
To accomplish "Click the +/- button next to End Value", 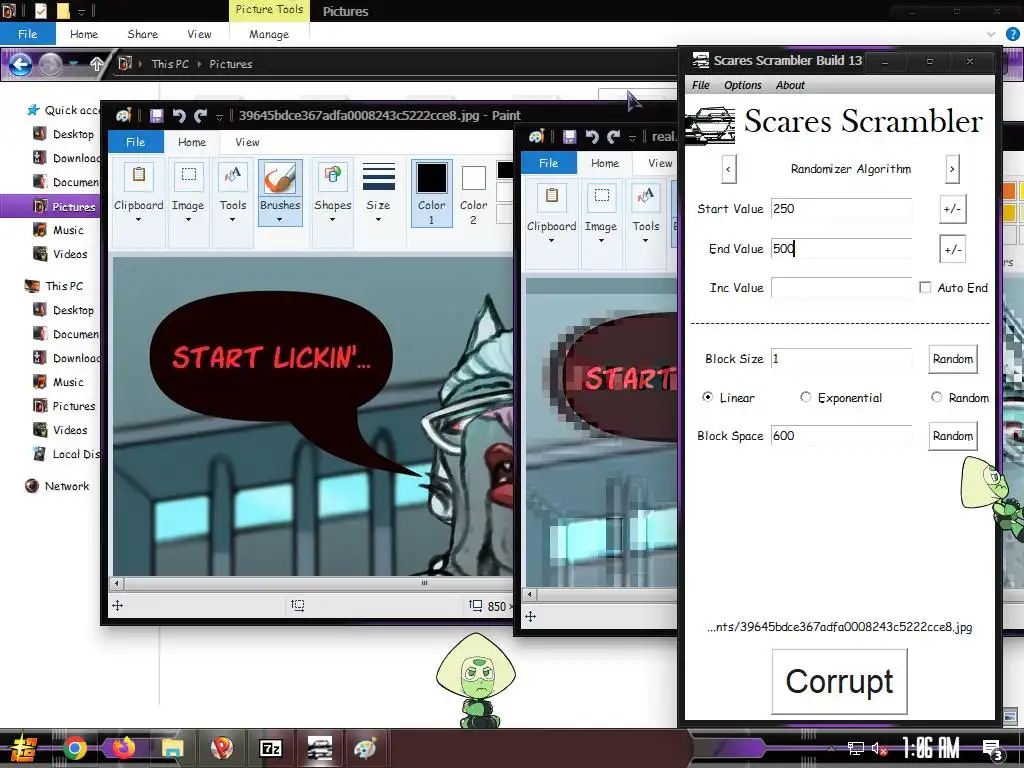I will pos(952,249).
